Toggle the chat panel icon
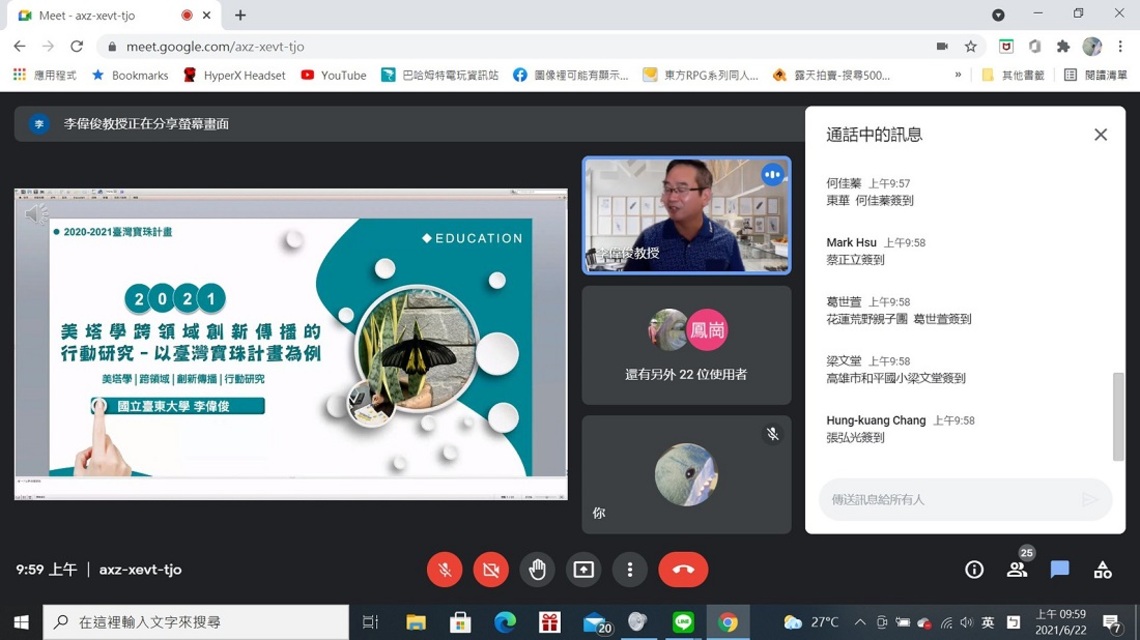Screen dimensions: 1140x640 pos(1059,569)
